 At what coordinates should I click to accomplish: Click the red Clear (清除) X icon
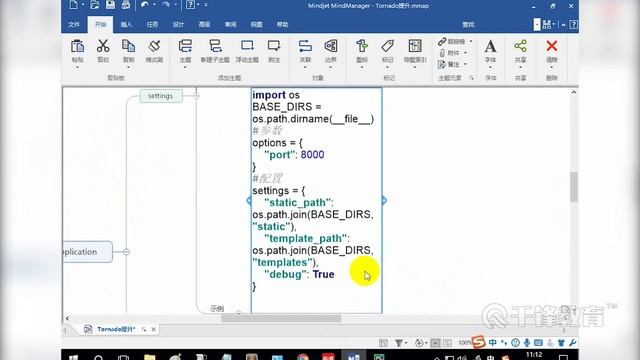pyautogui.click(x=552, y=46)
